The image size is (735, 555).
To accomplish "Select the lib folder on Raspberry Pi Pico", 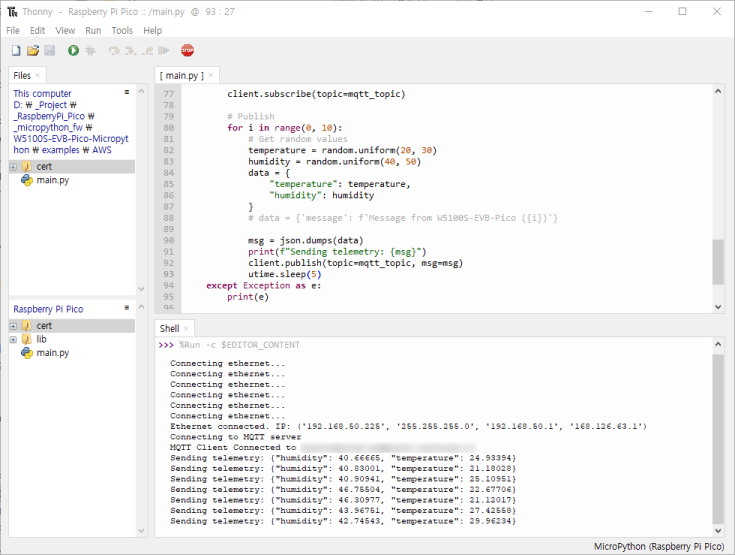I will pos(41,339).
